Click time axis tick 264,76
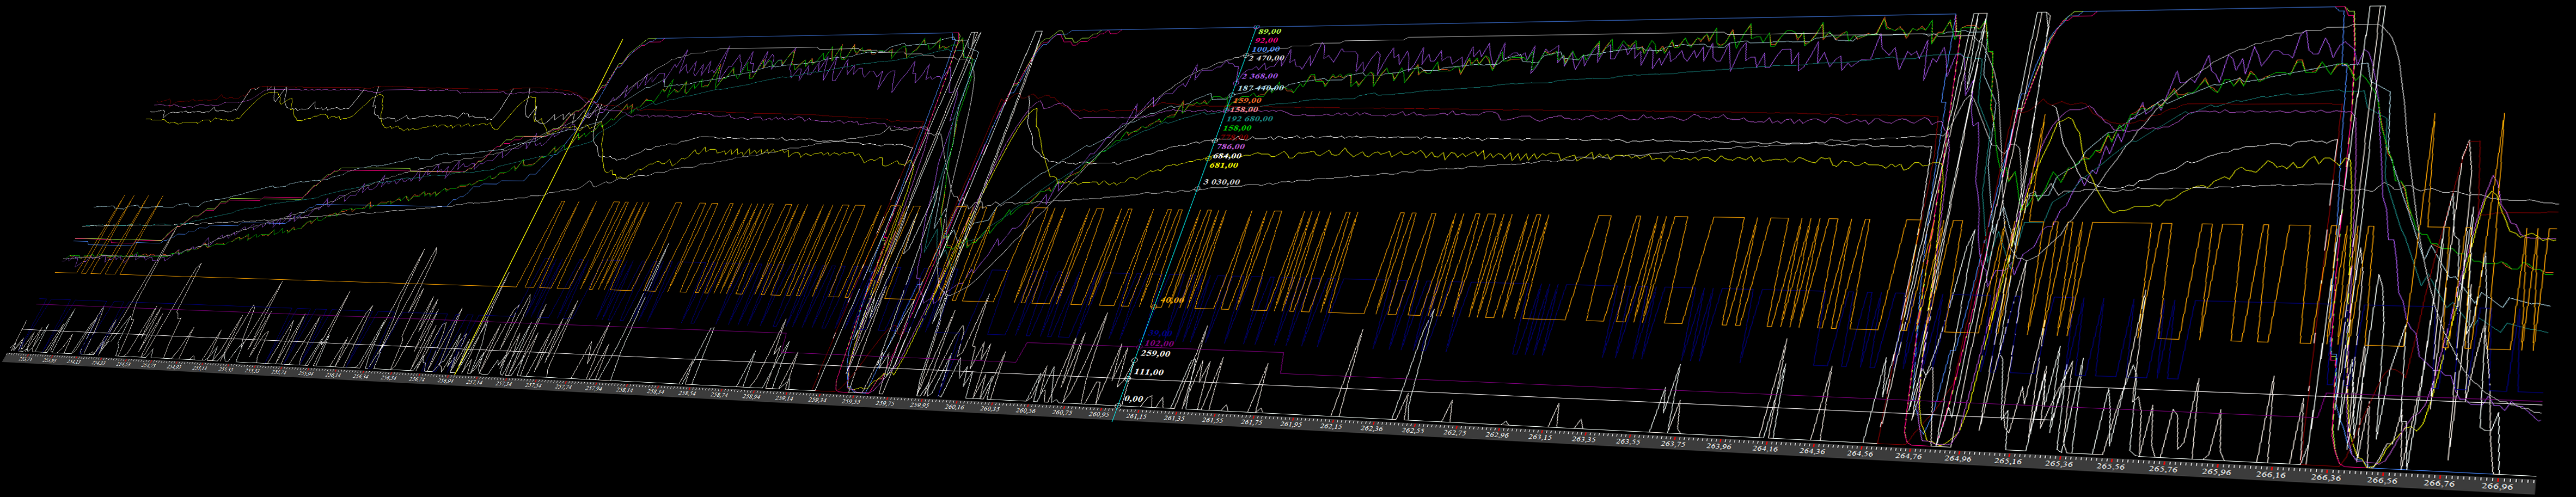Image resolution: width=2576 pixels, height=497 pixels. (1909, 457)
